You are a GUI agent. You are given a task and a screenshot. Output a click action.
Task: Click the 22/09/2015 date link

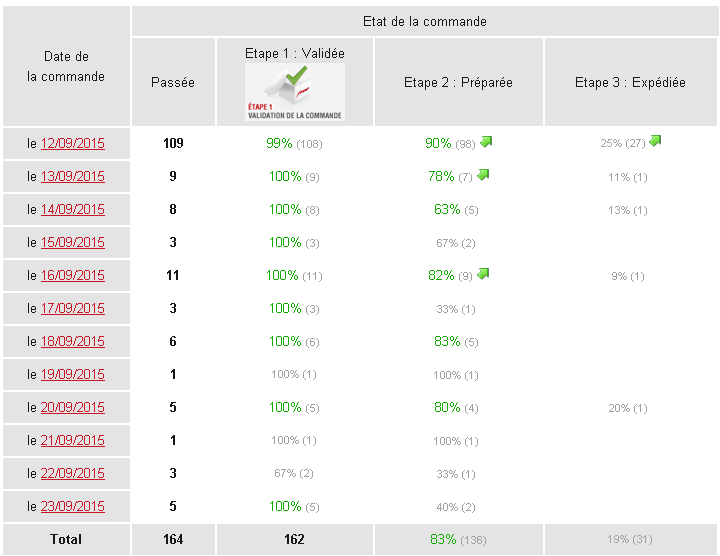[x=72, y=474]
